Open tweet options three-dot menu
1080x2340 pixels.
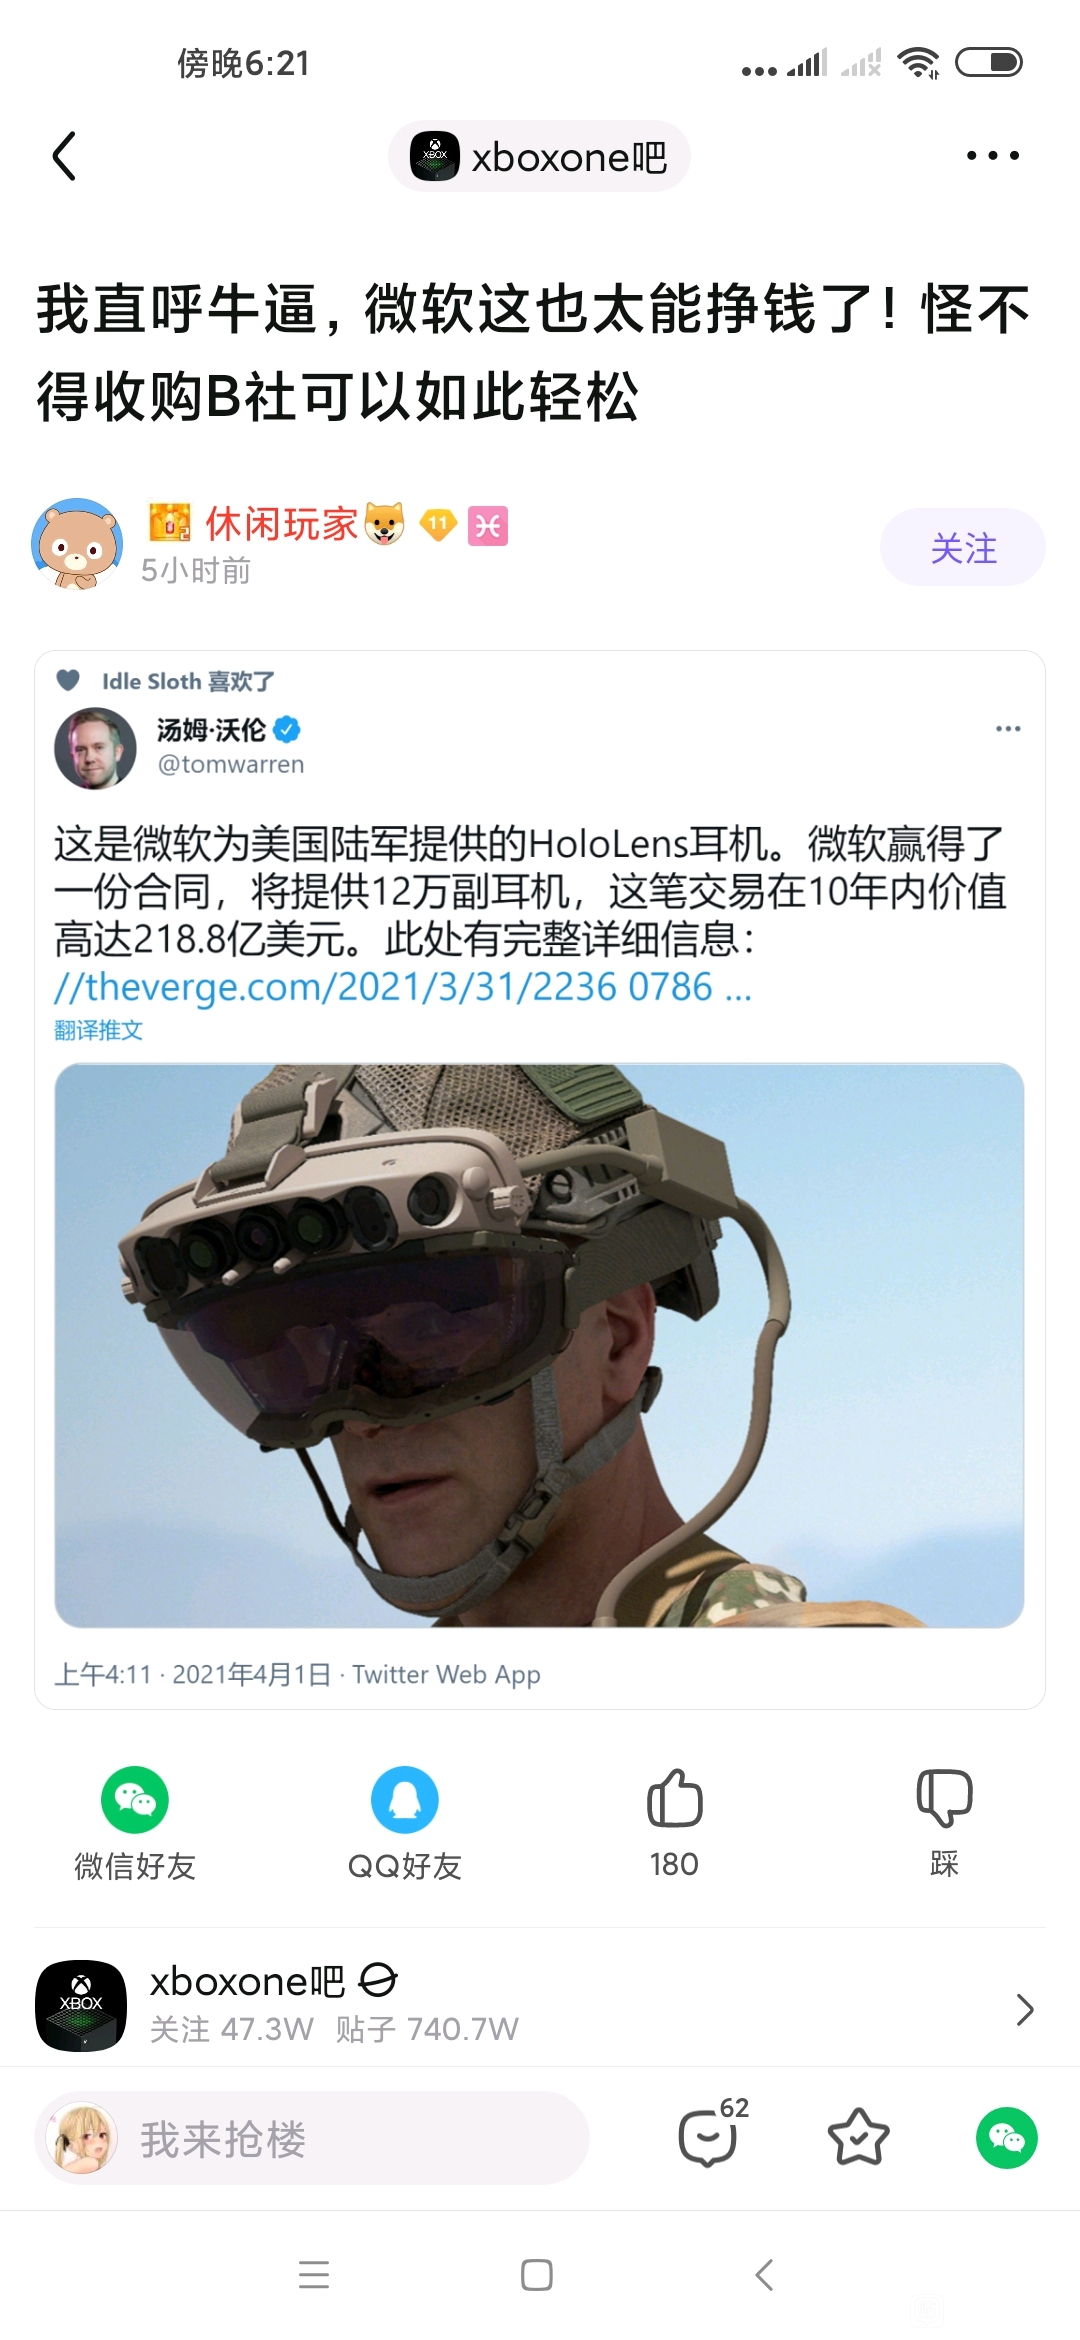1008,728
